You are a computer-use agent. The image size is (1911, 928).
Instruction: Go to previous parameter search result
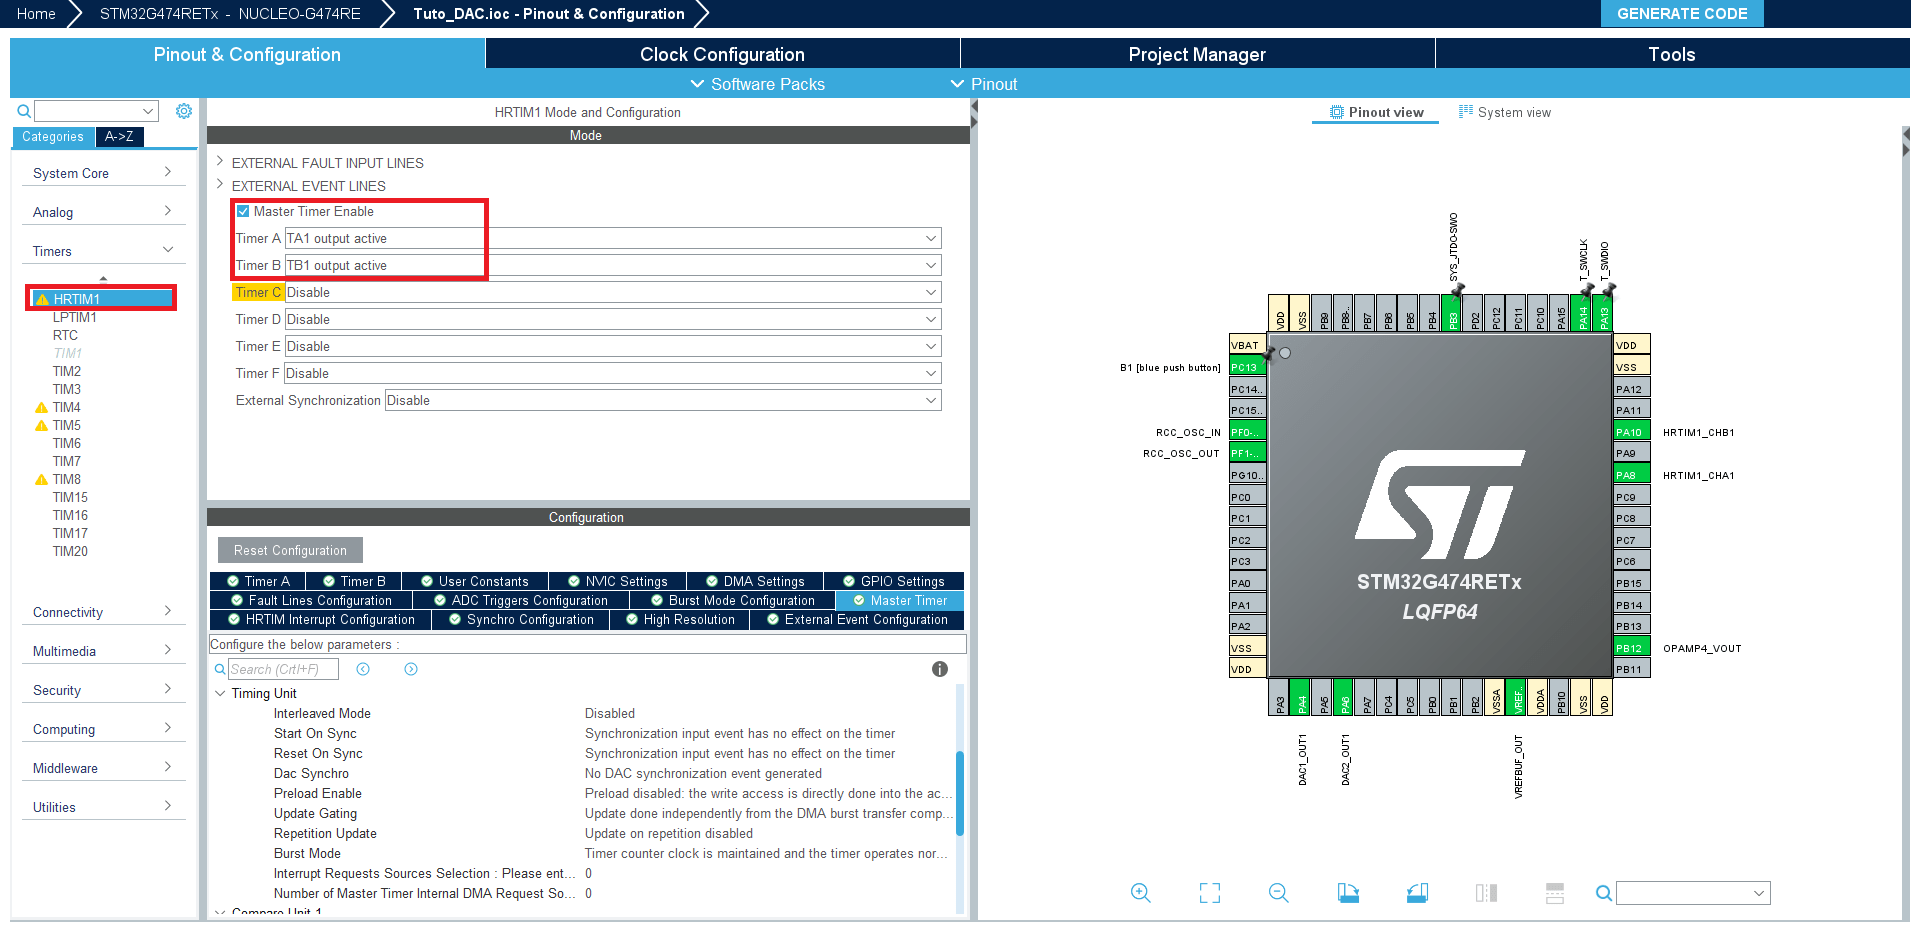coord(363,669)
